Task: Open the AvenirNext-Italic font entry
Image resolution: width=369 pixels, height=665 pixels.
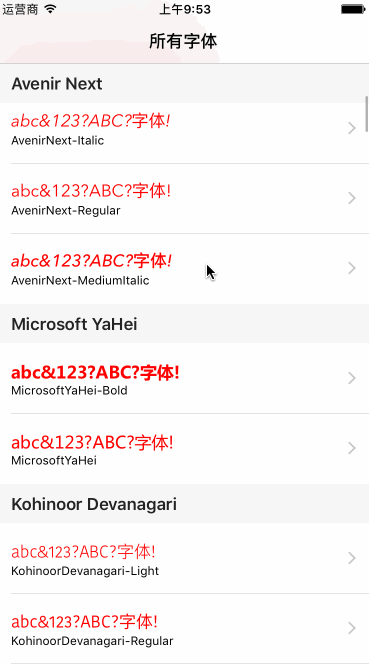Action: coord(184,128)
